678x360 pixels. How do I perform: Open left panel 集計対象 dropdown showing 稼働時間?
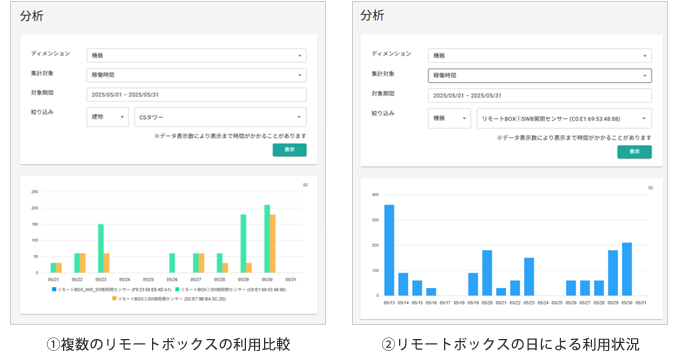pyautogui.click(x=196, y=75)
